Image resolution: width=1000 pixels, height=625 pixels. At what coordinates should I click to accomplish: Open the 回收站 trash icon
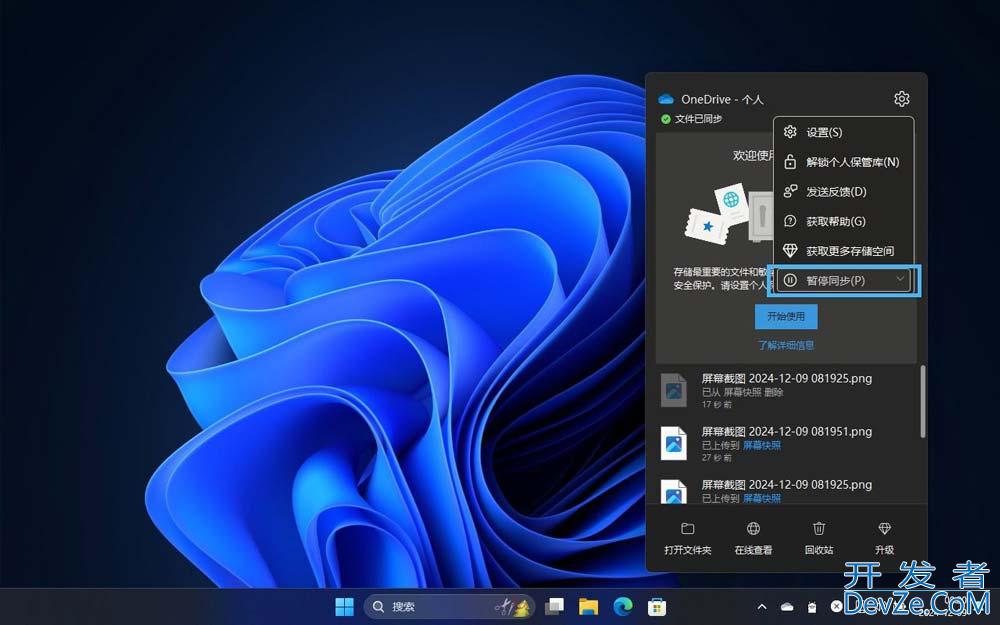(x=819, y=529)
